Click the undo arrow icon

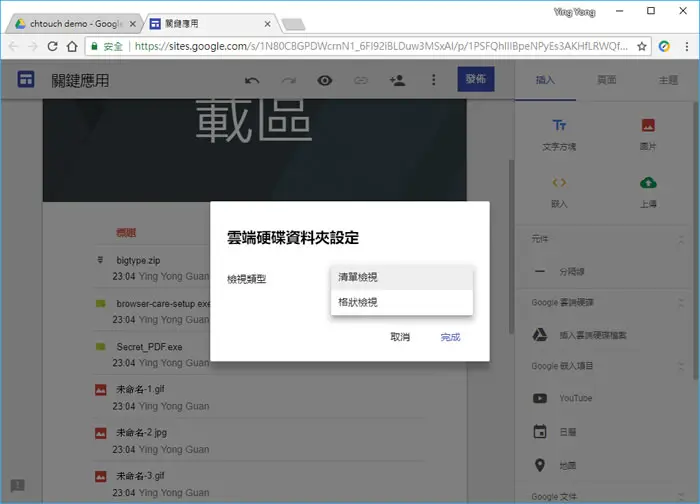click(x=252, y=80)
